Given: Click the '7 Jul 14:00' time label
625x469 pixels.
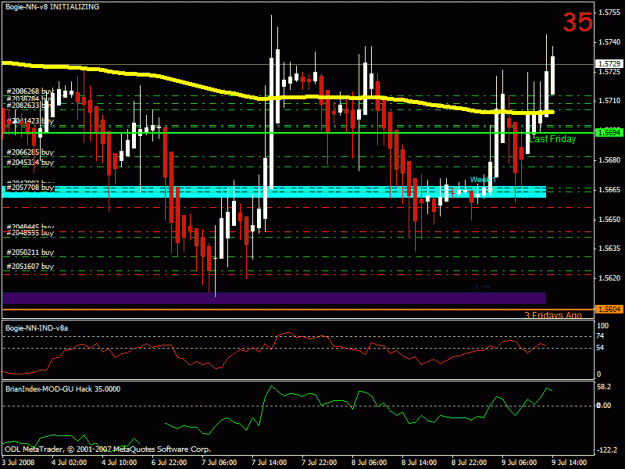Looking at the screenshot, I should point(269,463).
